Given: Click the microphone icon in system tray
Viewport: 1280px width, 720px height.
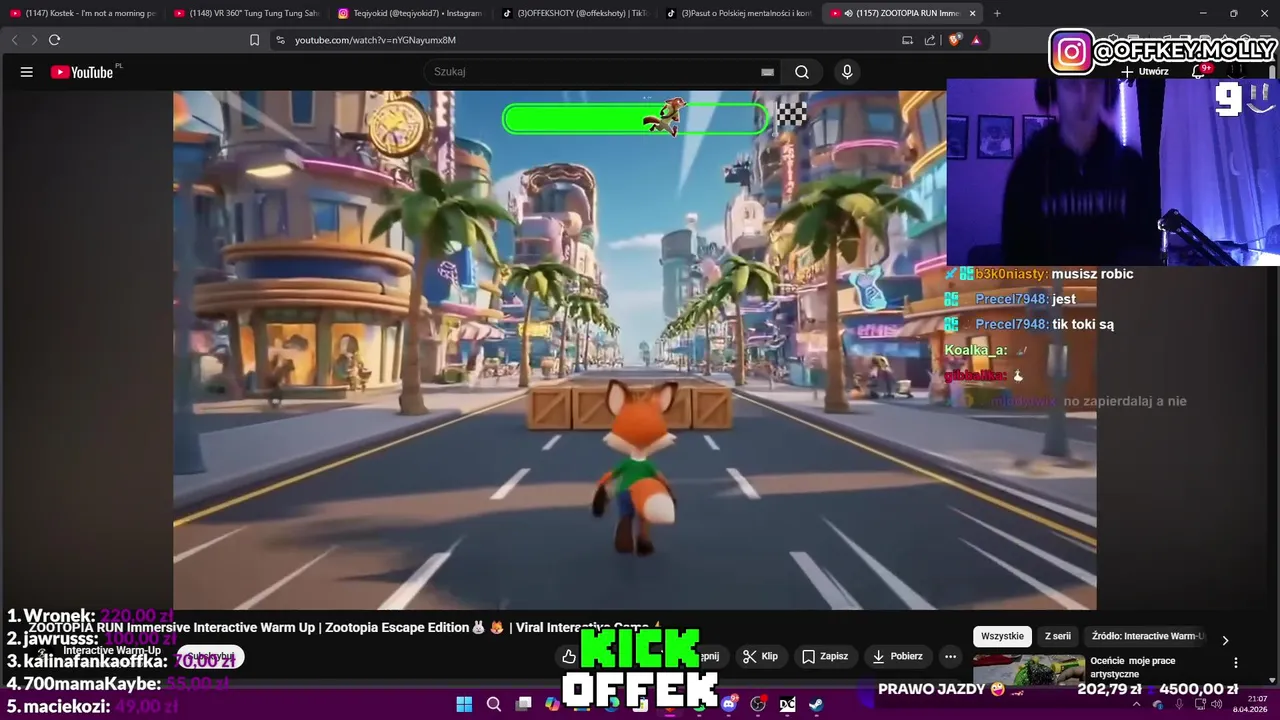Looking at the screenshot, I should pyautogui.click(x=1178, y=704).
